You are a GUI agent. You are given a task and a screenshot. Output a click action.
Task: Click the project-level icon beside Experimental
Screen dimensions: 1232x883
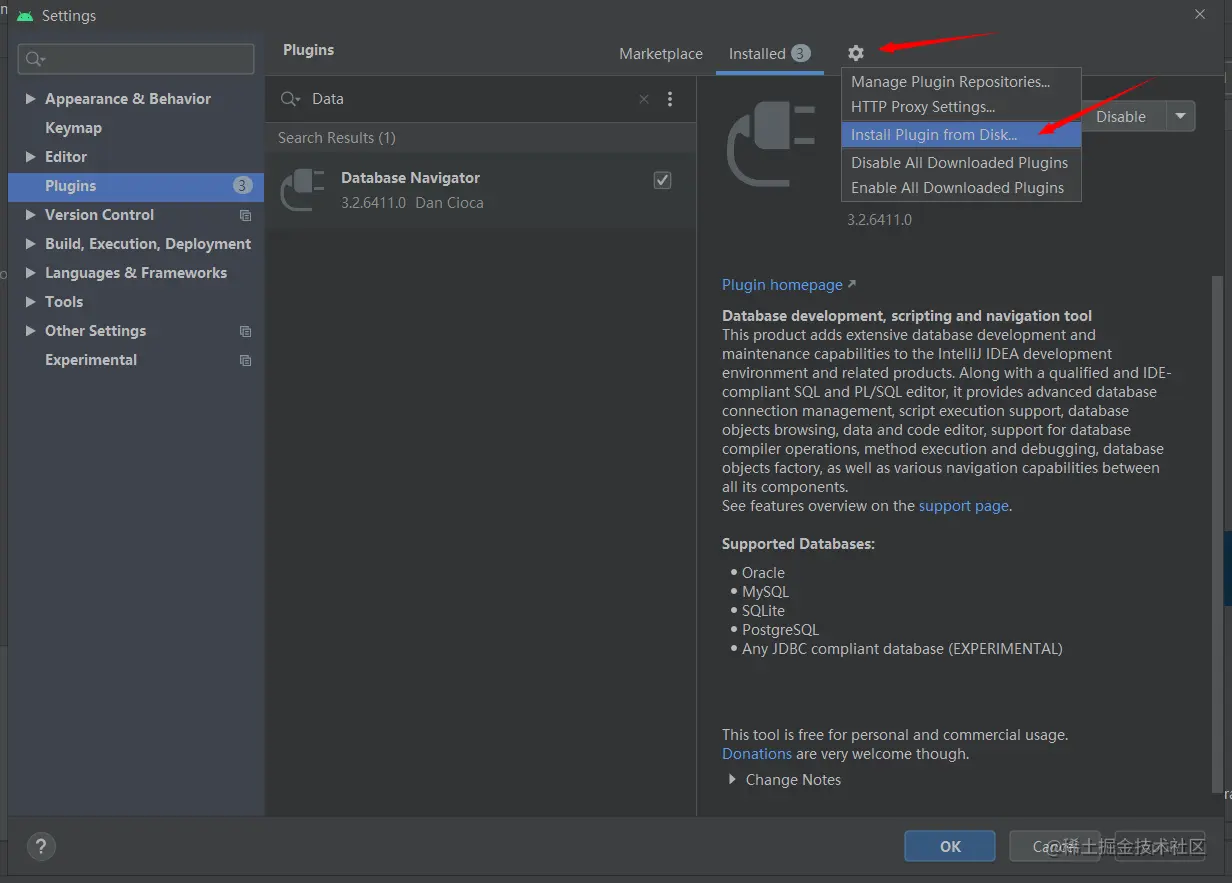tap(246, 360)
